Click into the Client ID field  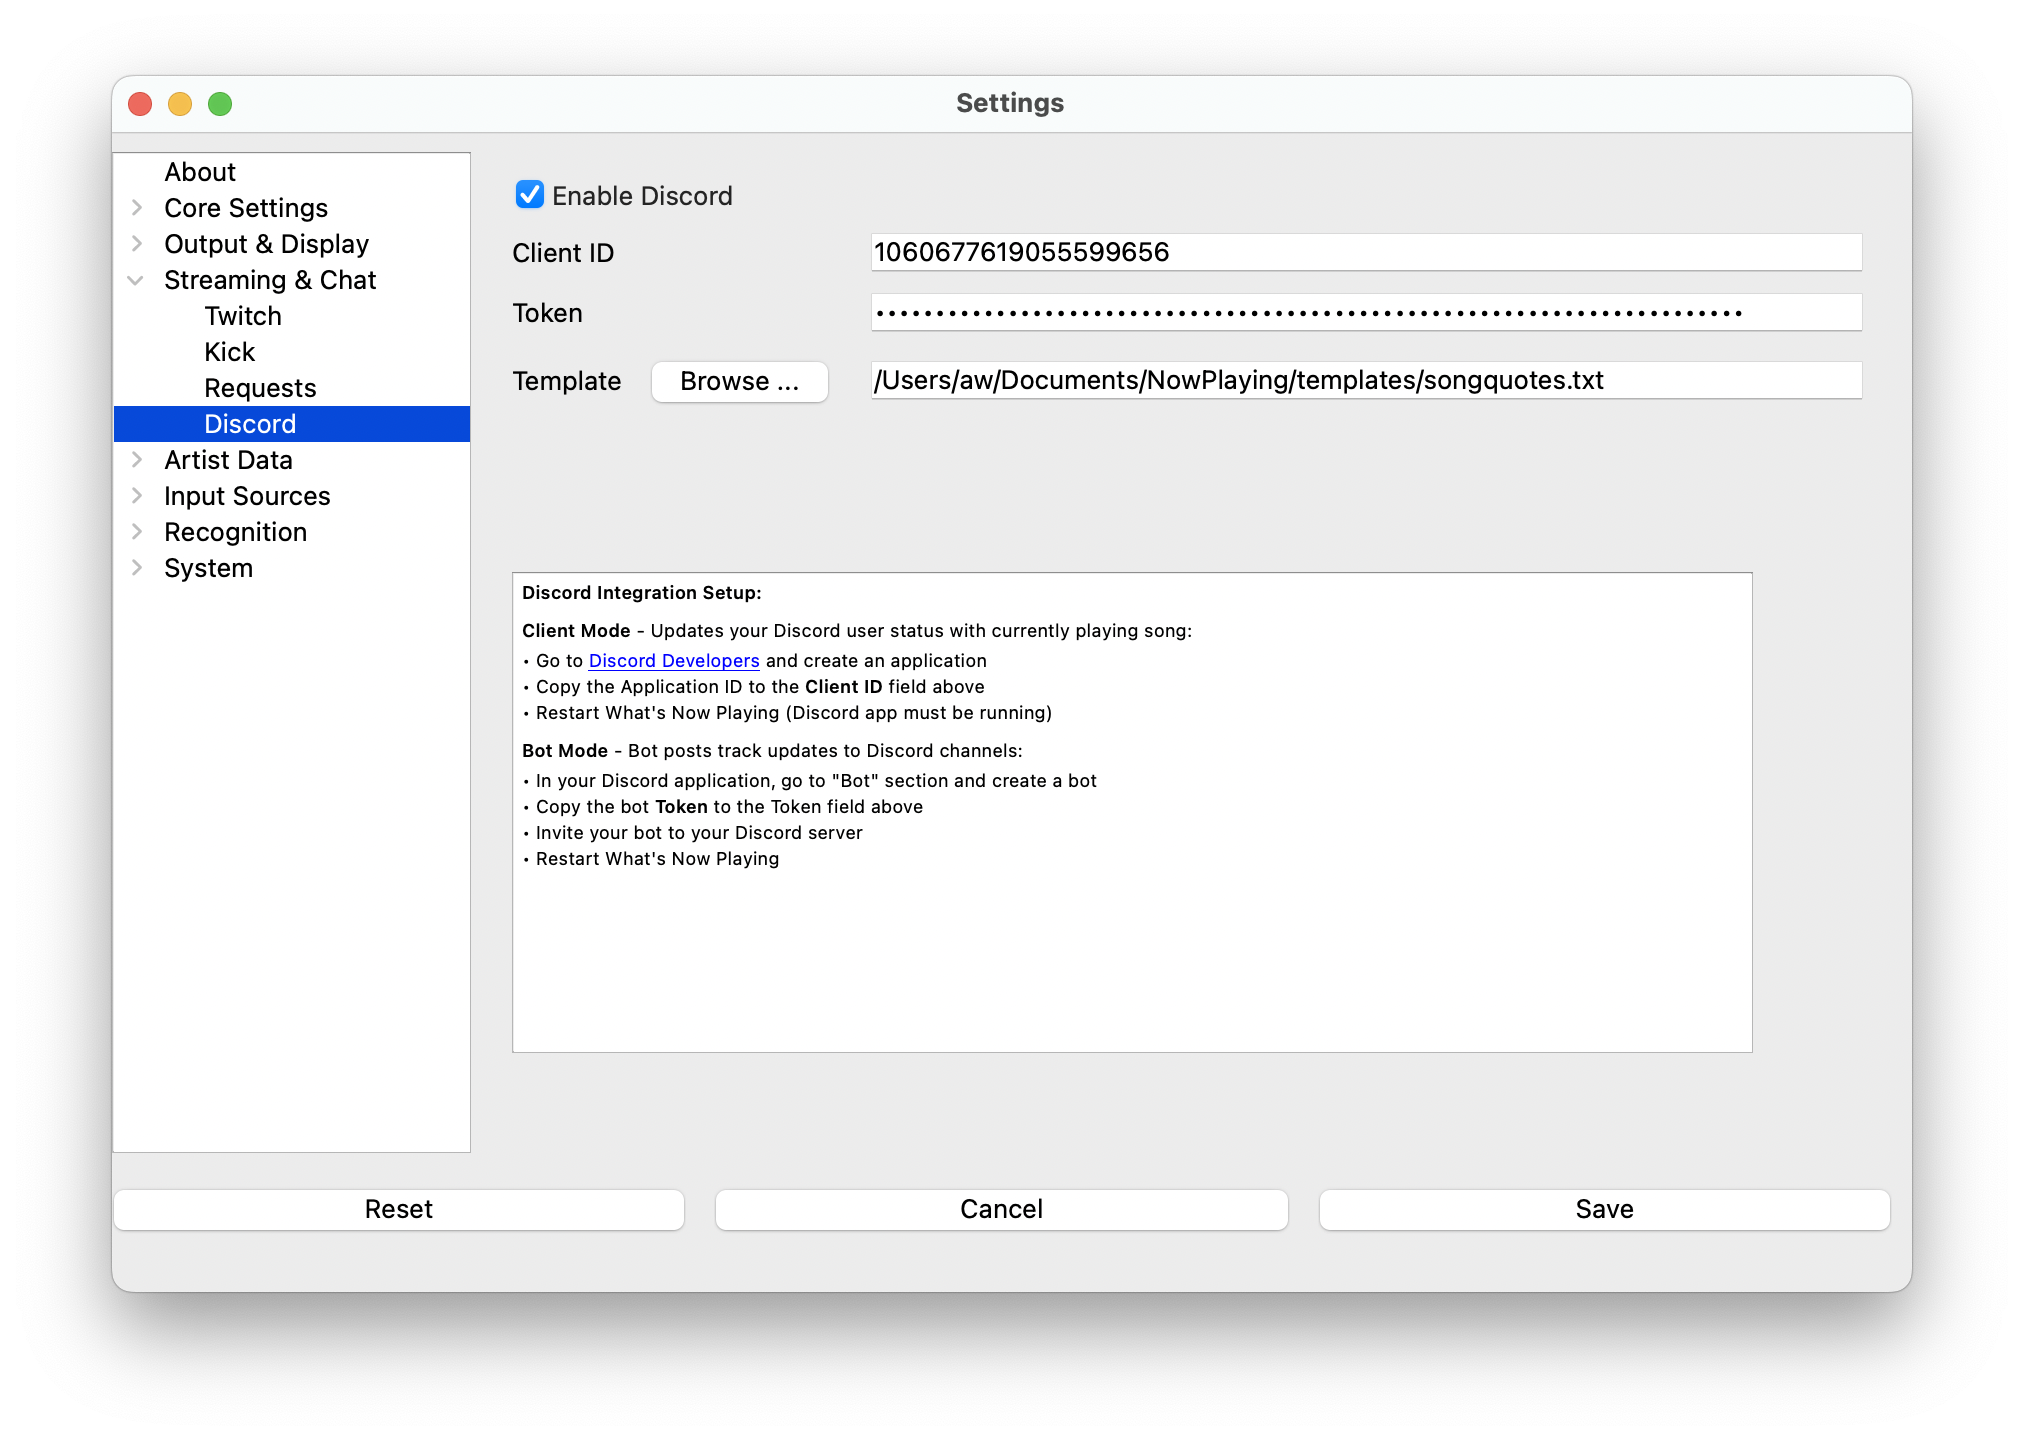click(1365, 252)
